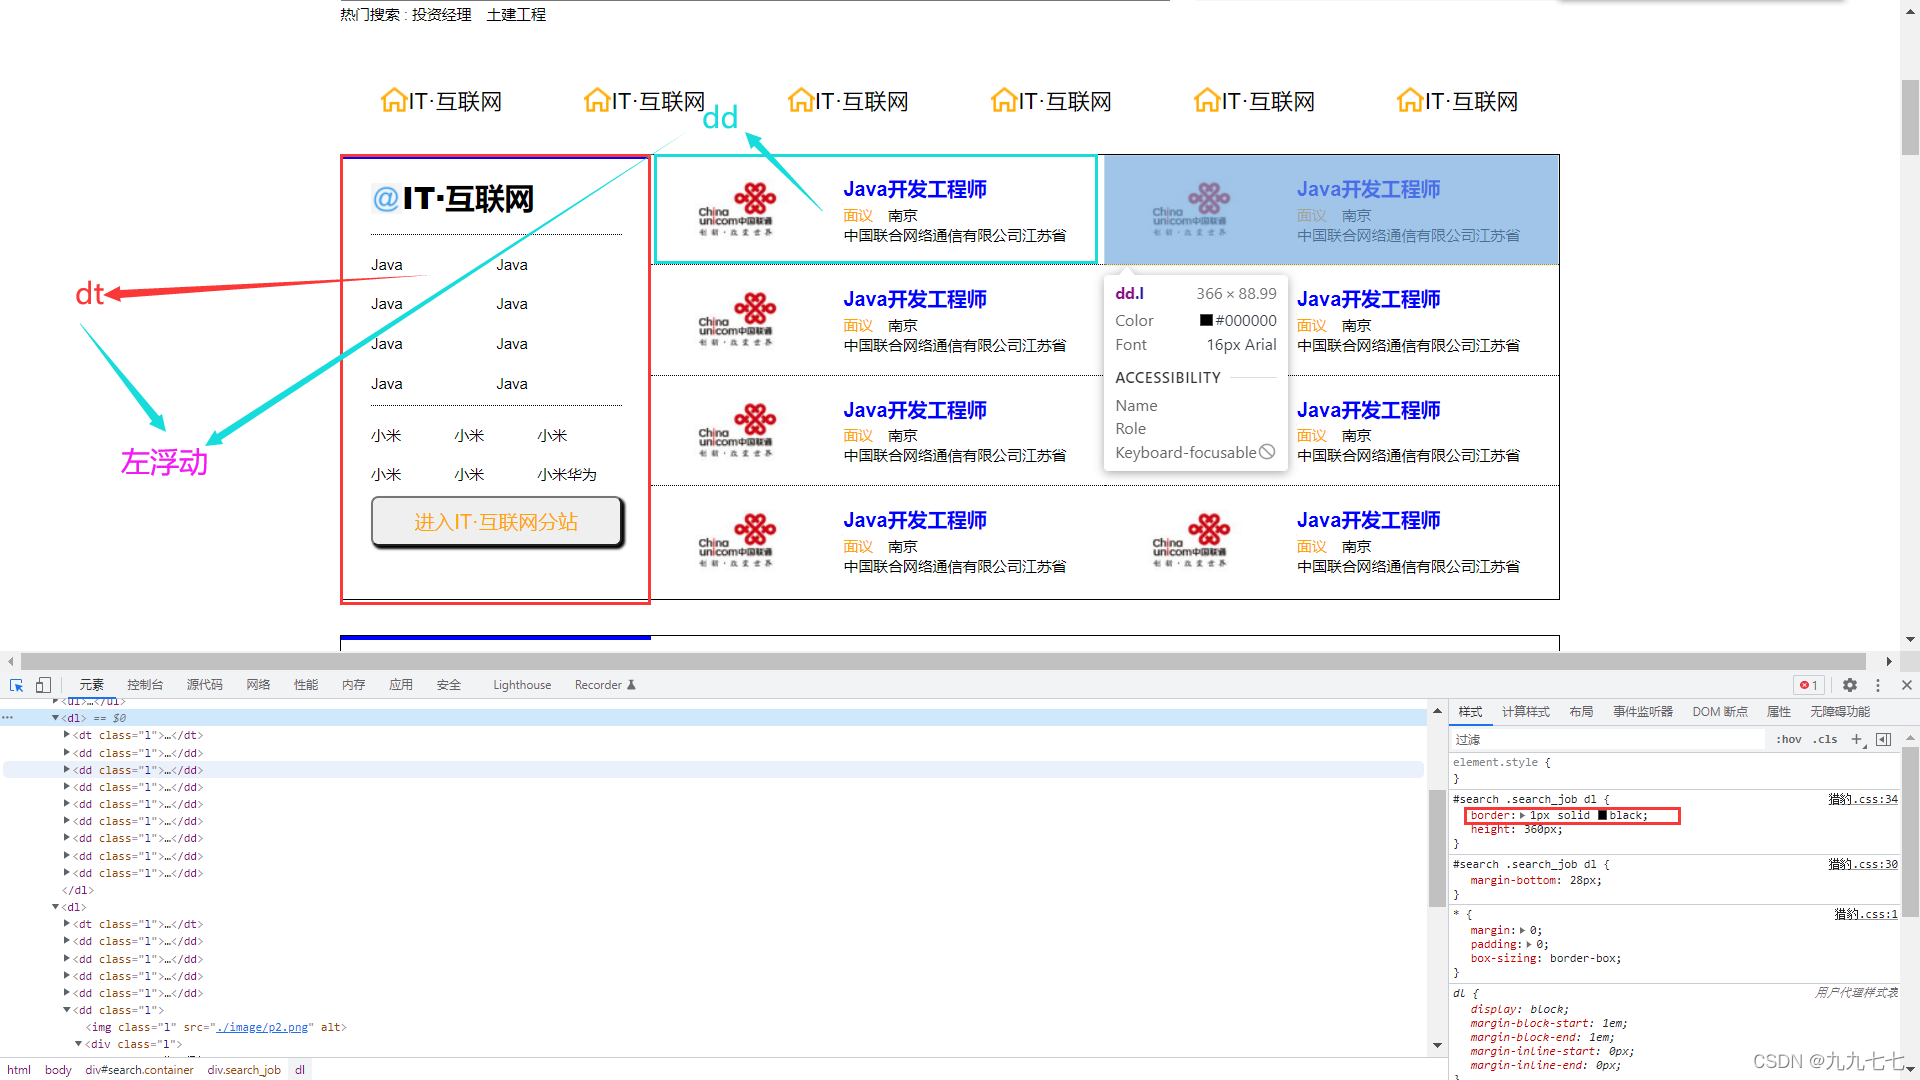Collapse the selected dl element node
The width and height of the screenshot is (1920, 1080).
tap(56, 718)
